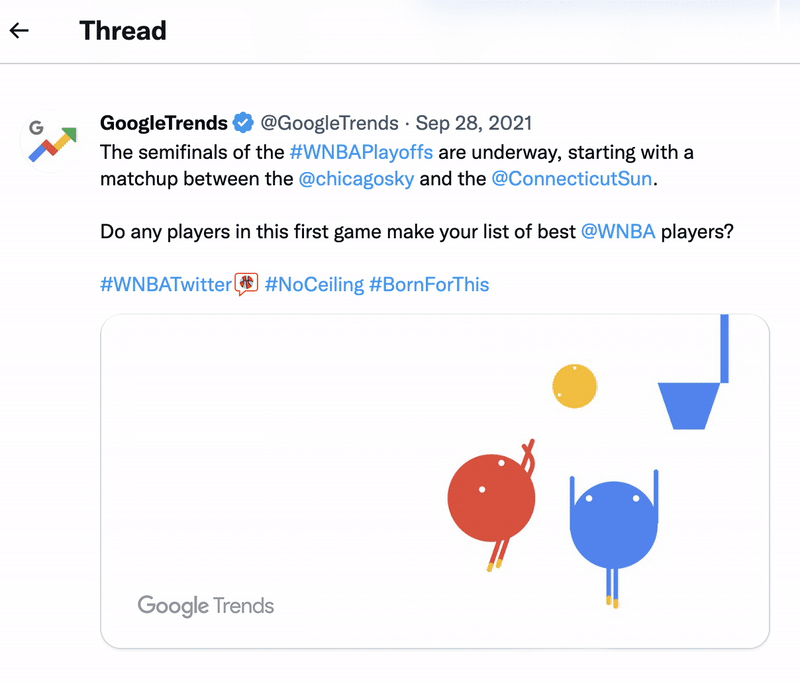Open the @ConnecticutSun mention
The height and width of the screenshot is (683, 800).
572,180
